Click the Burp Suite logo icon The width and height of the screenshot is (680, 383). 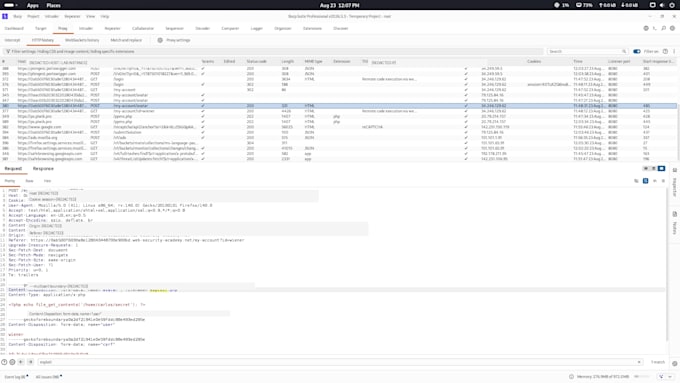5,16
